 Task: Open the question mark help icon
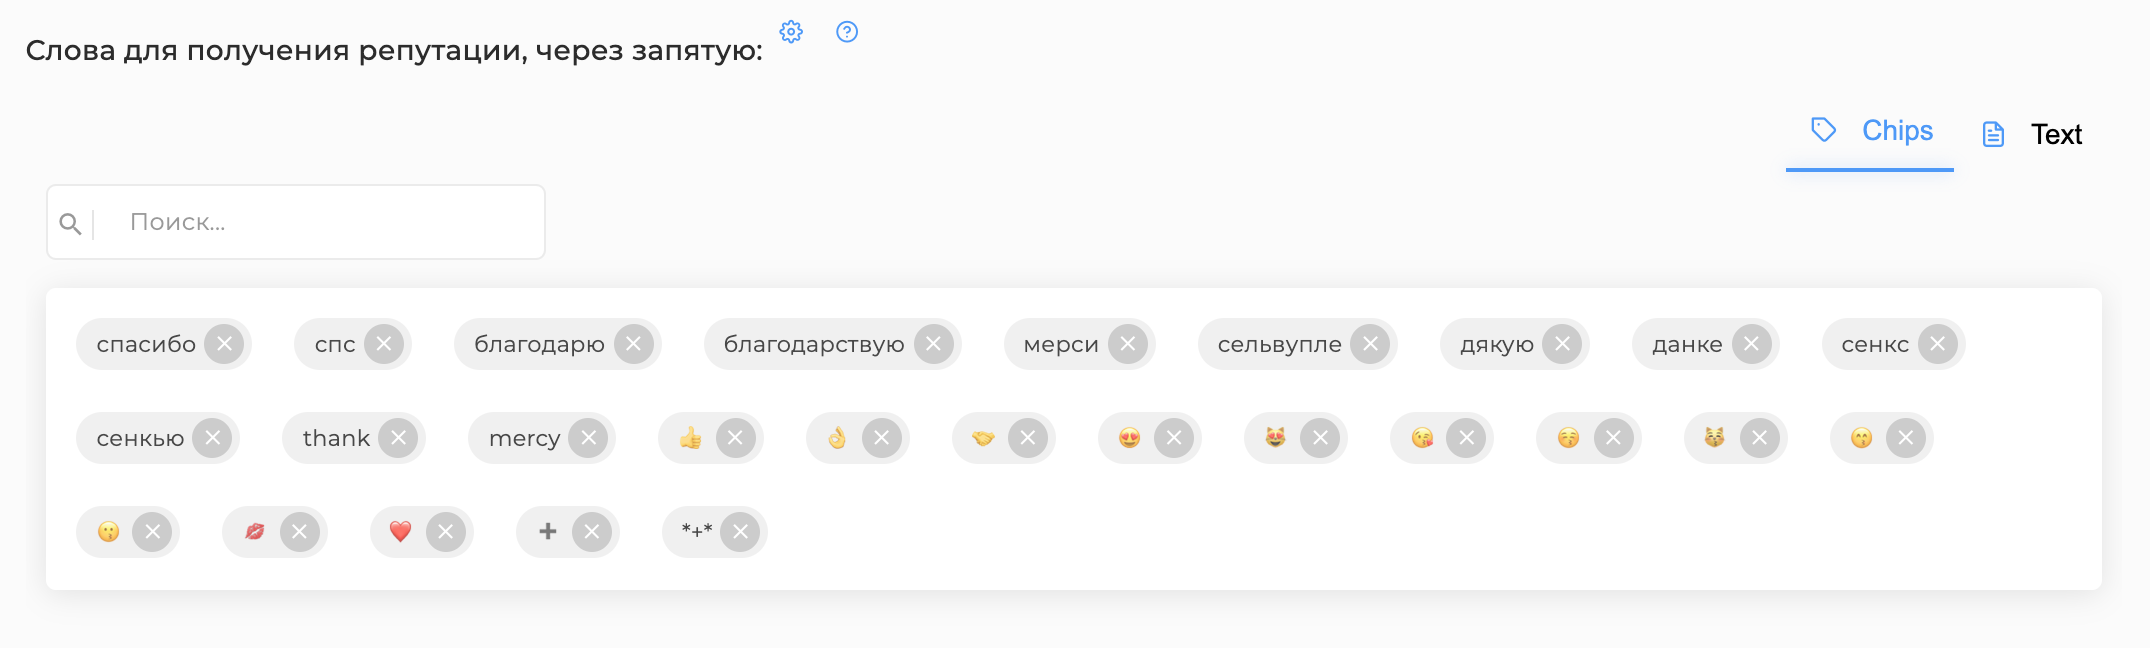point(847,32)
